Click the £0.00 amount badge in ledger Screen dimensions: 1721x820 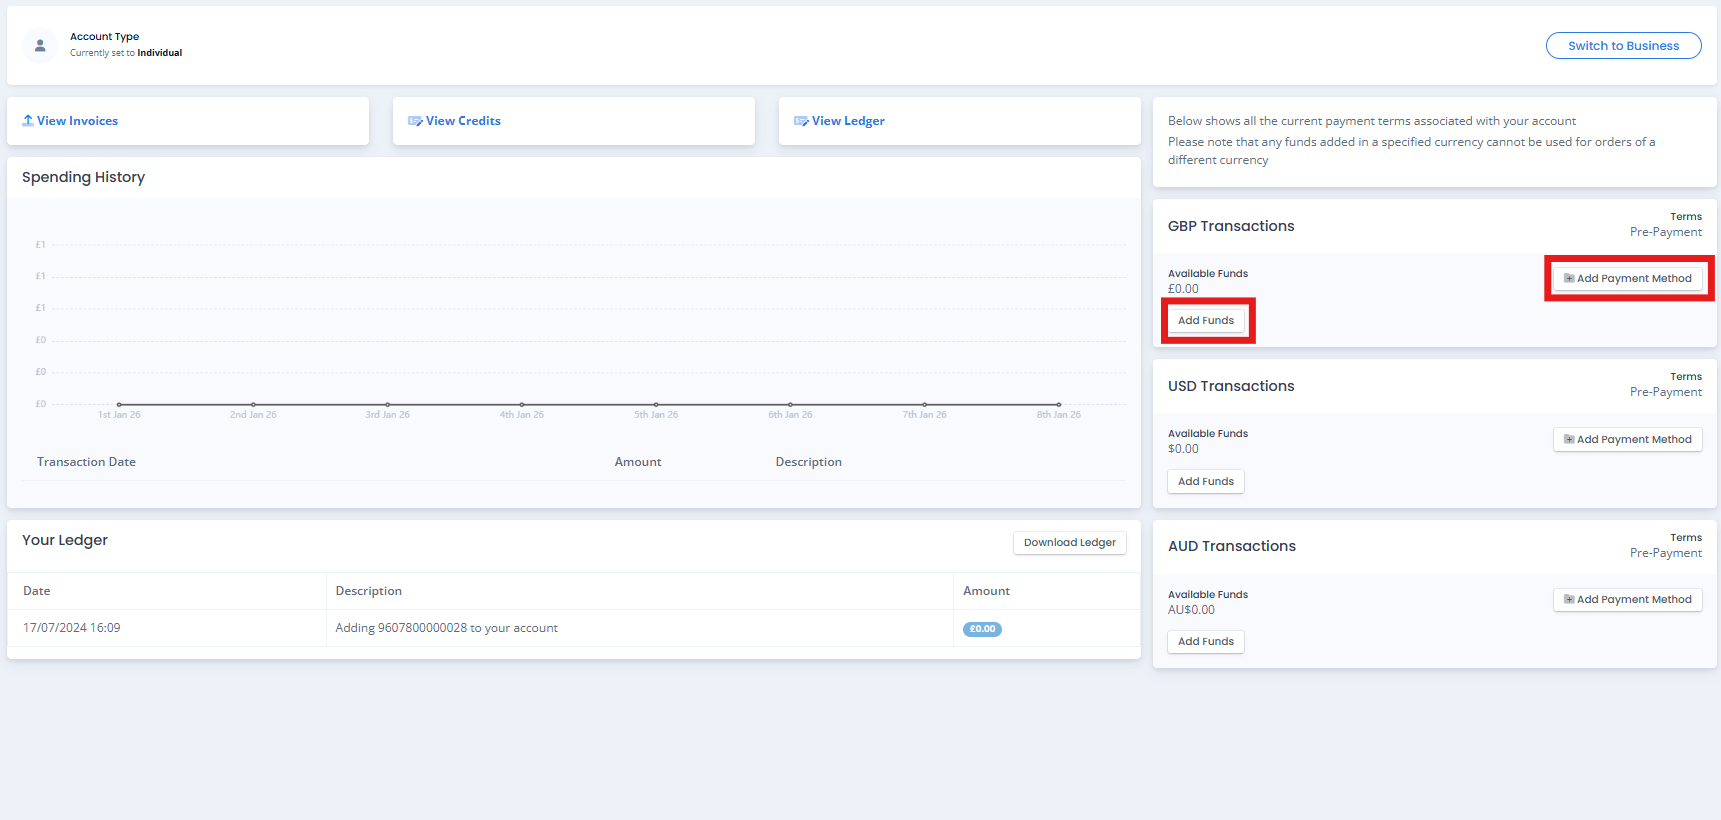tap(982, 629)
